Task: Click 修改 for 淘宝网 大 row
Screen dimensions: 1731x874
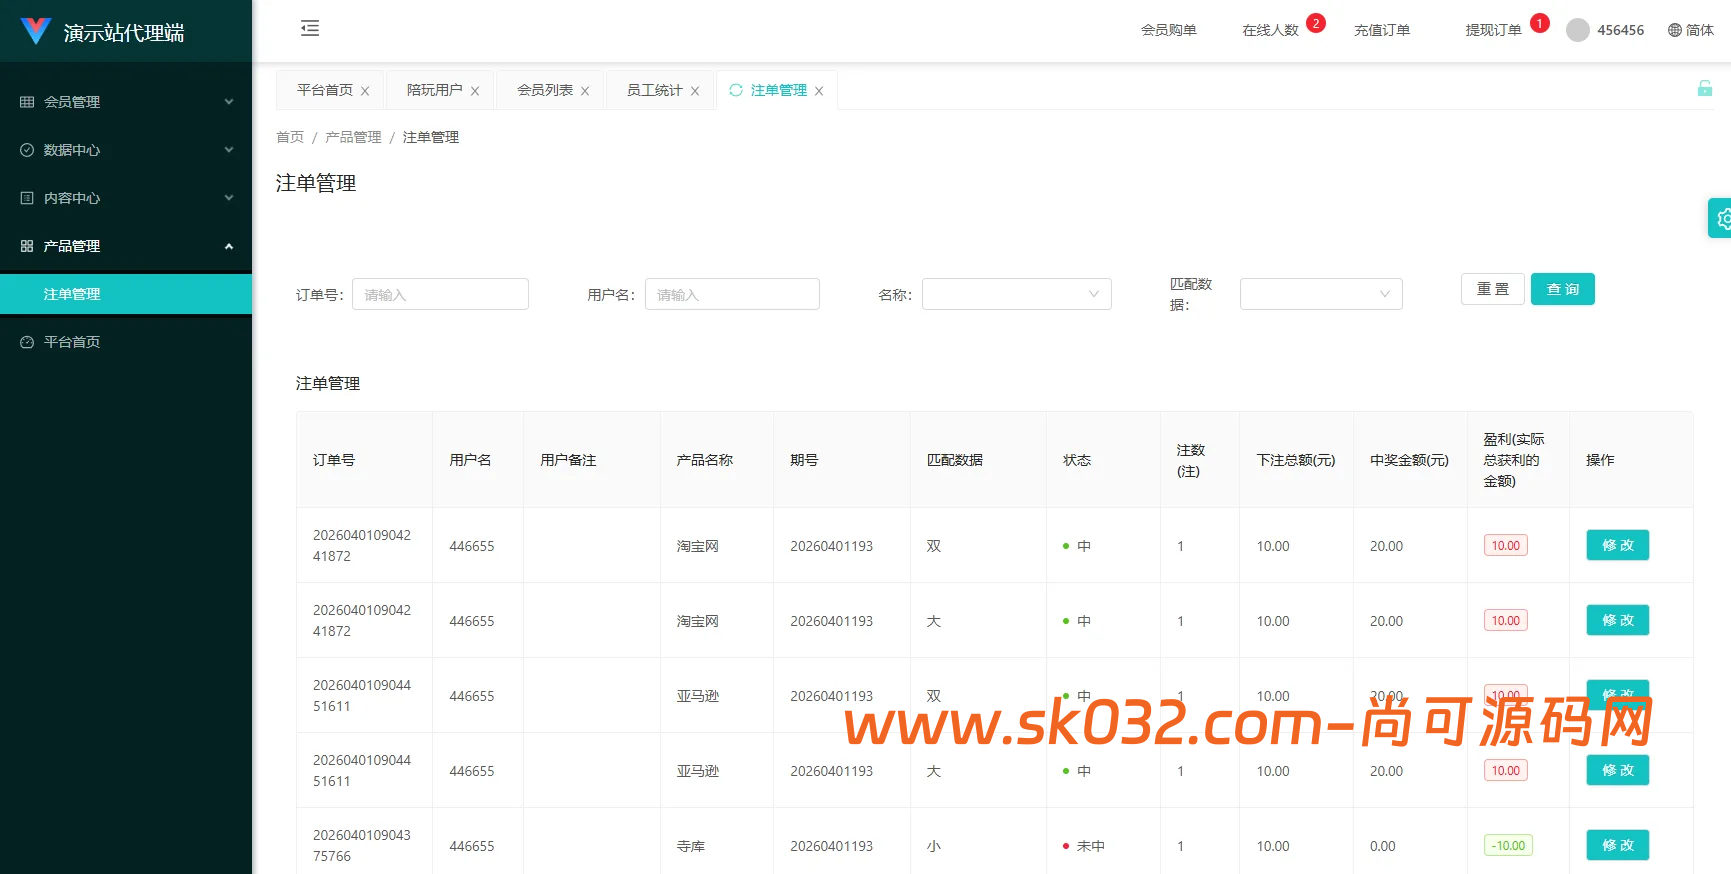Action: pos(1618,620)
